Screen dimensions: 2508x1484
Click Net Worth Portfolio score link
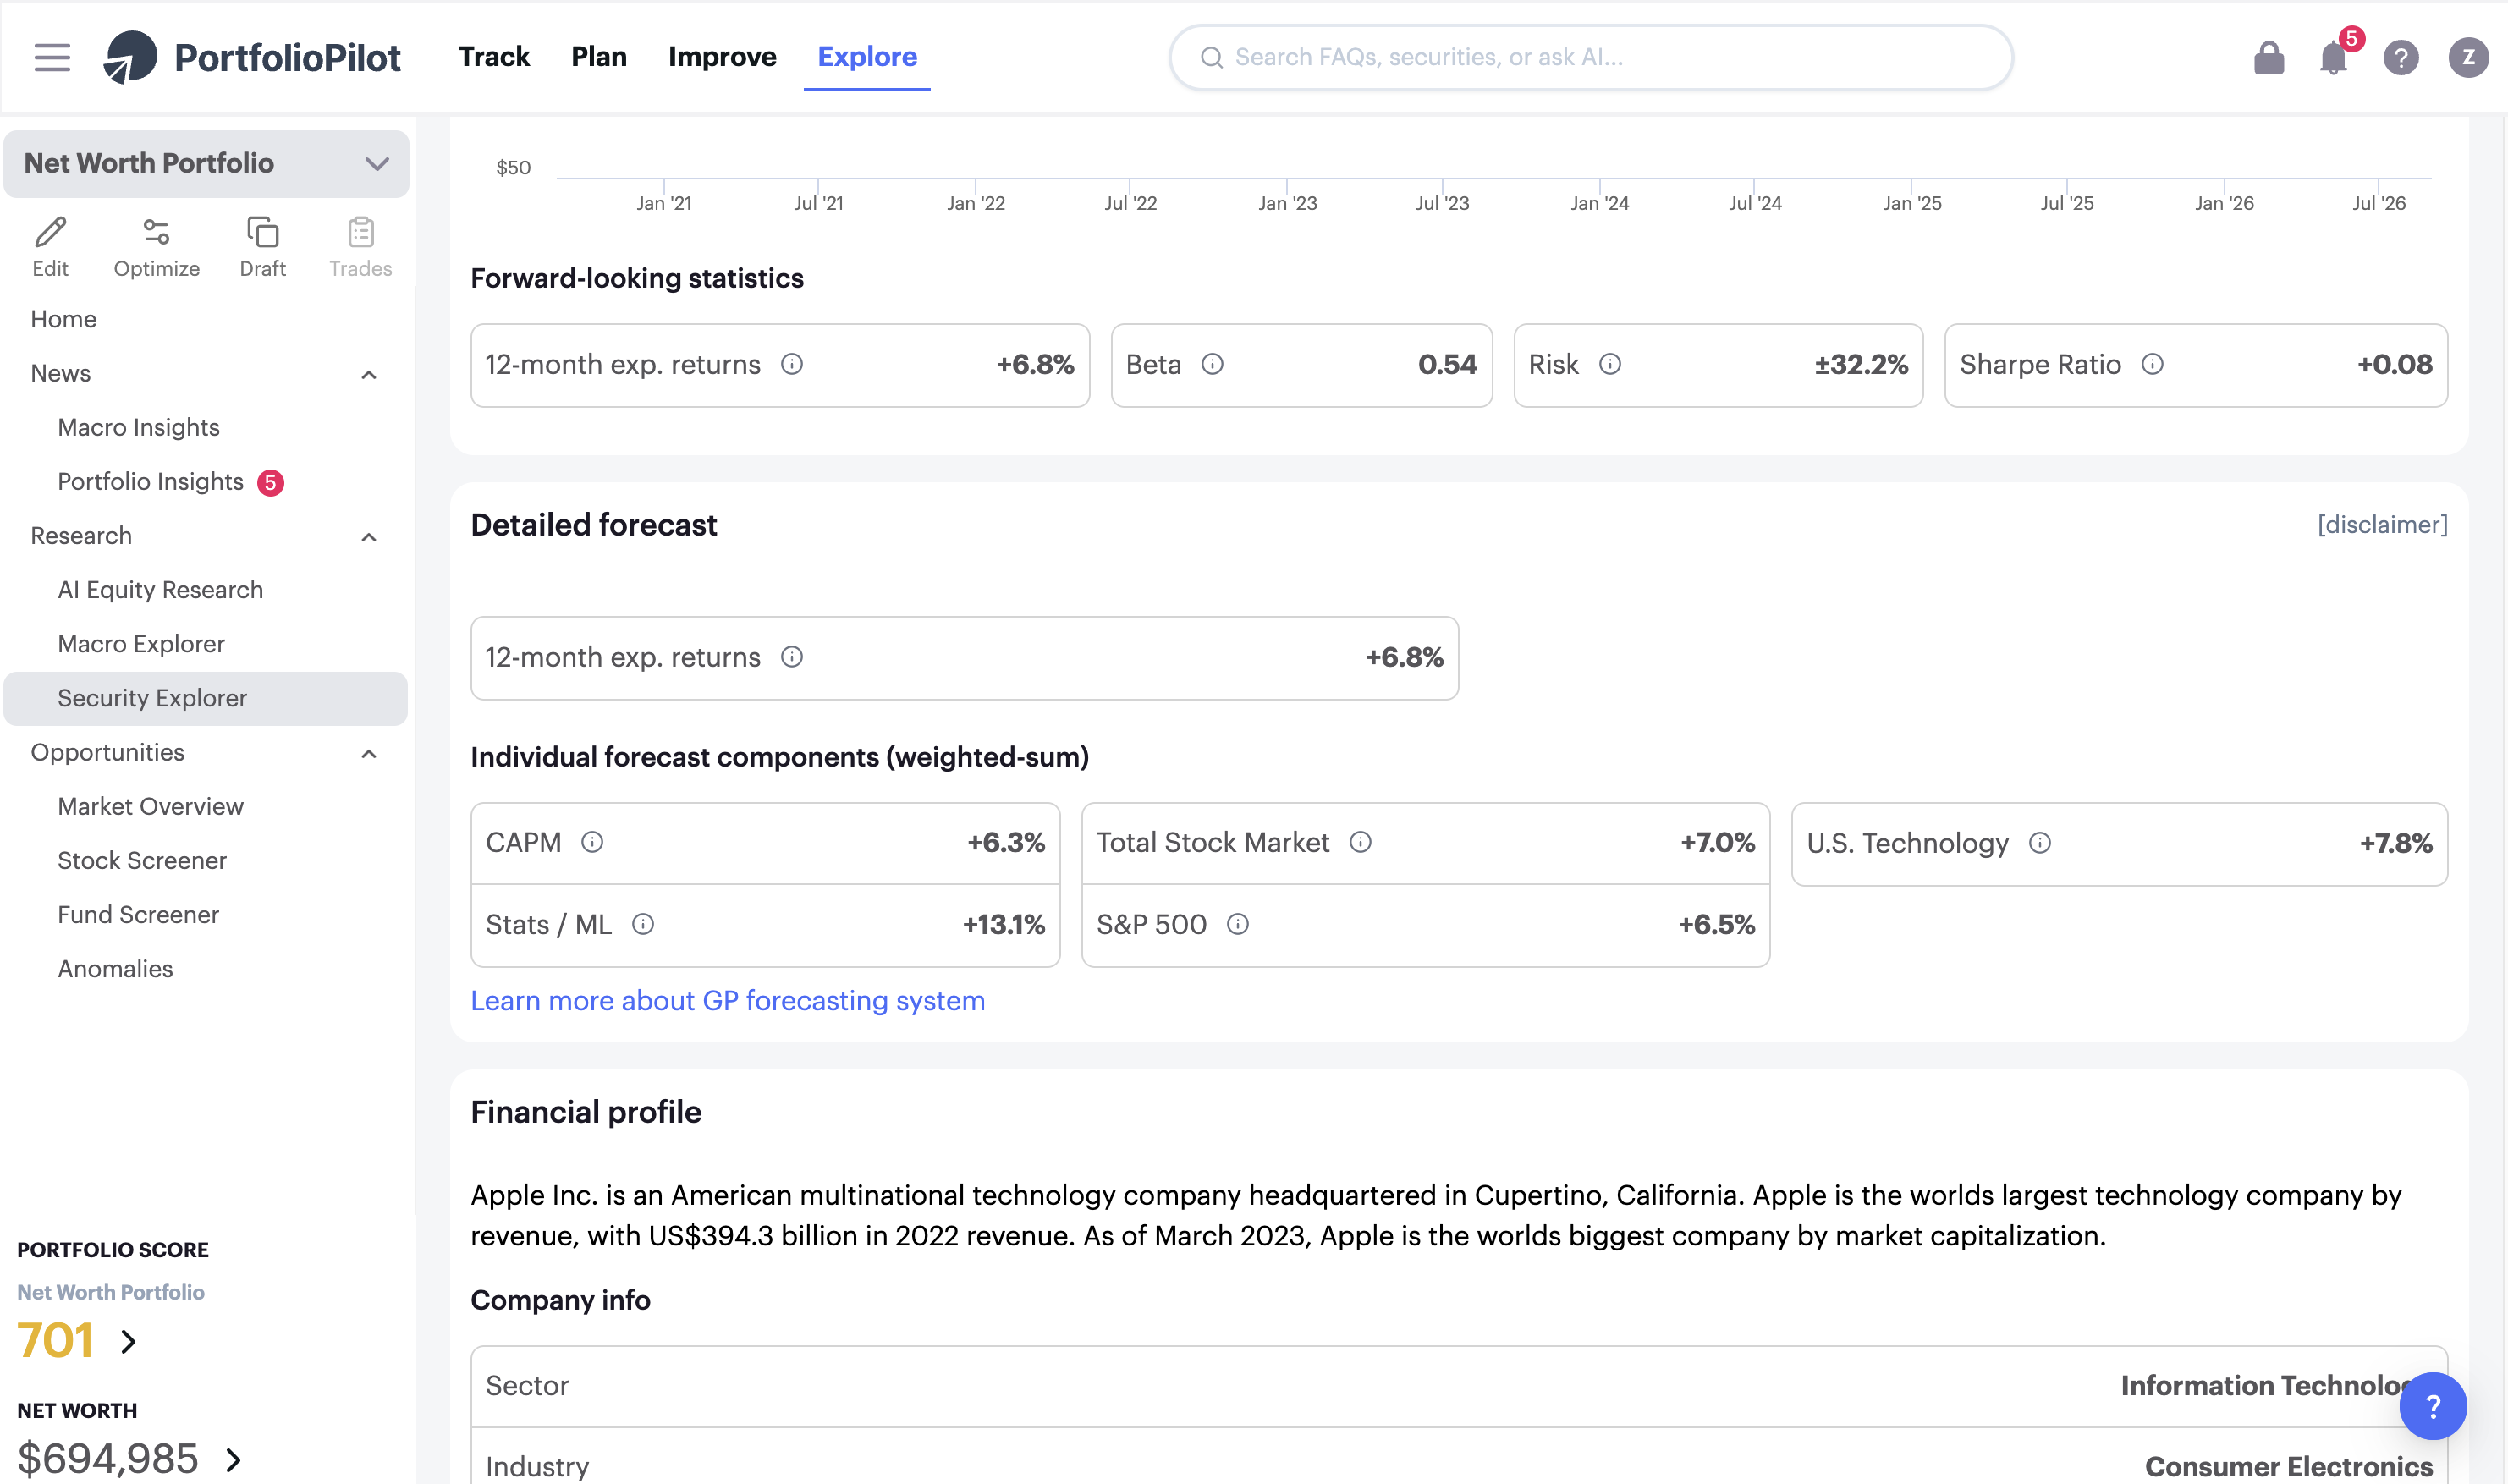tap(110, 1292)
